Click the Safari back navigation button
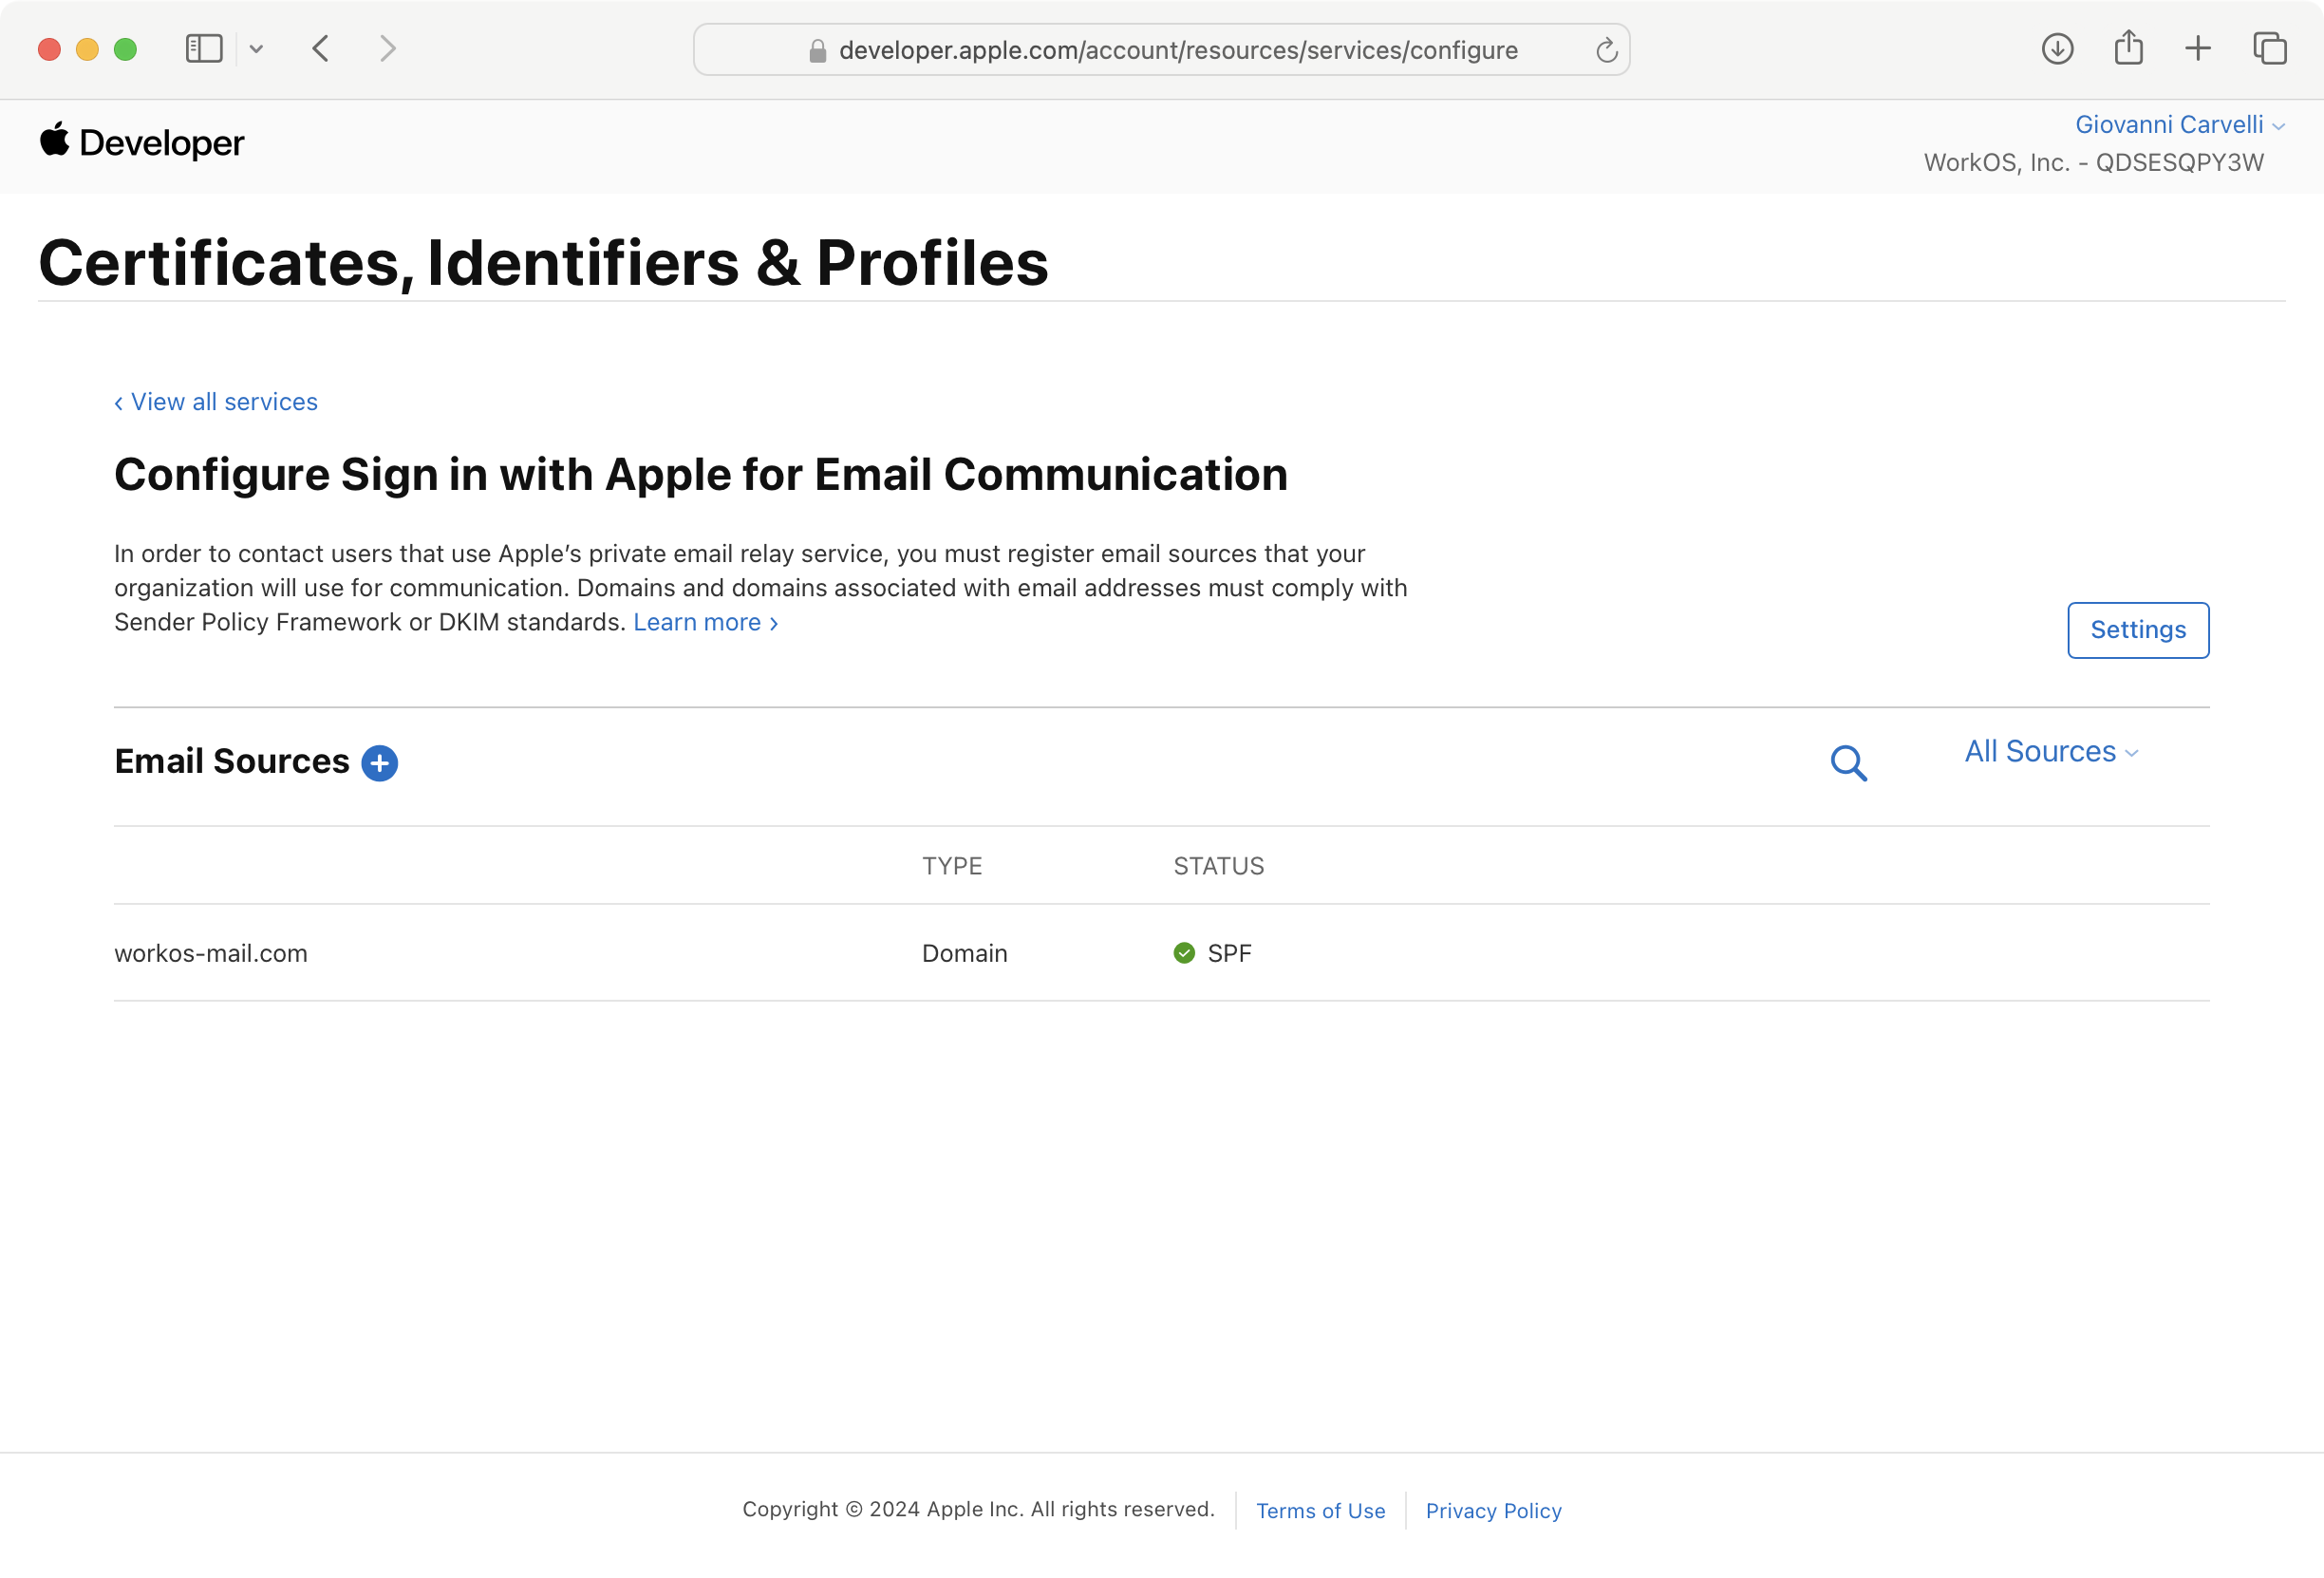This screenshot has height=1578, width=2324. point(321,47)
